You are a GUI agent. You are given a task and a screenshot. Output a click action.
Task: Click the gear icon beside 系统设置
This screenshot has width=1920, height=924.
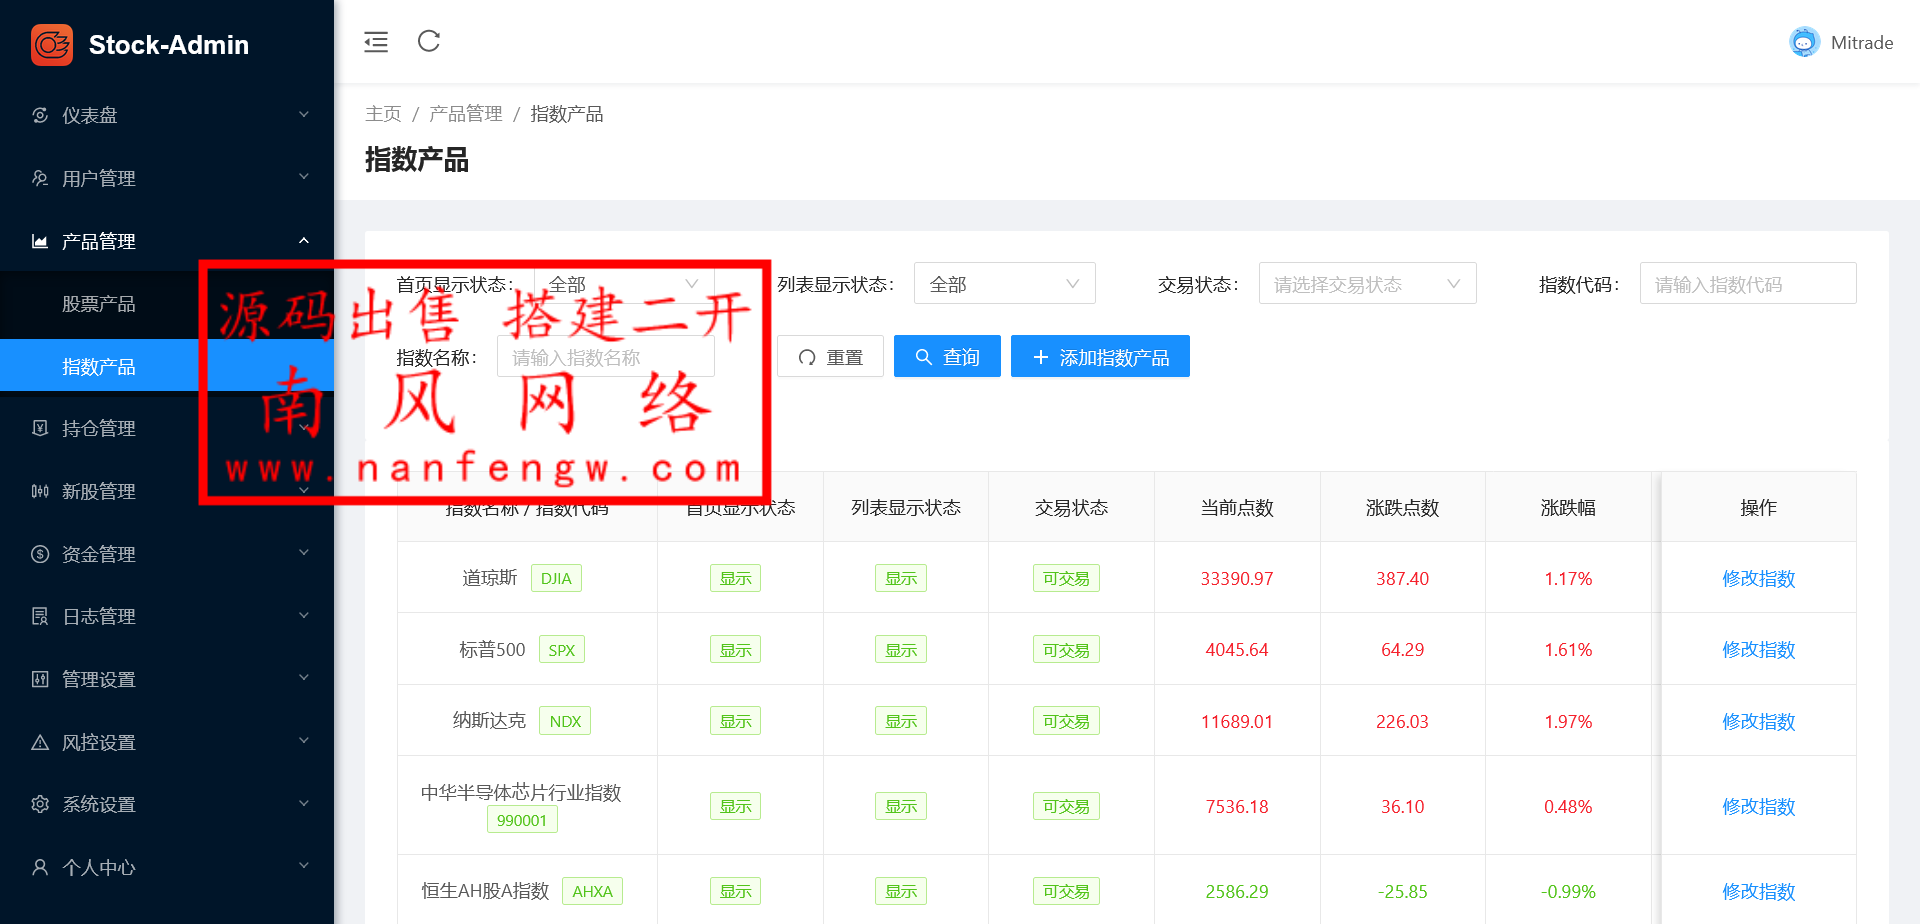click(x=40, y=804)
